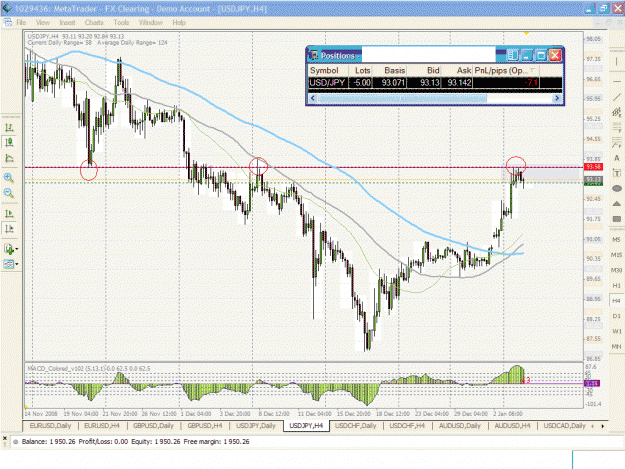Select the rectangle drawing tool
The width and height of the screenshot is (625, 469).
[617, 219]
